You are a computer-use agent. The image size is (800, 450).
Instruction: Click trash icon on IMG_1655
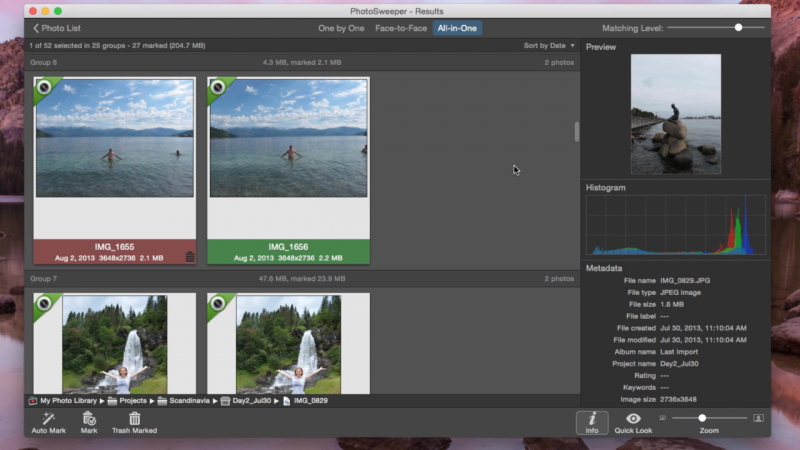(190, 257)
